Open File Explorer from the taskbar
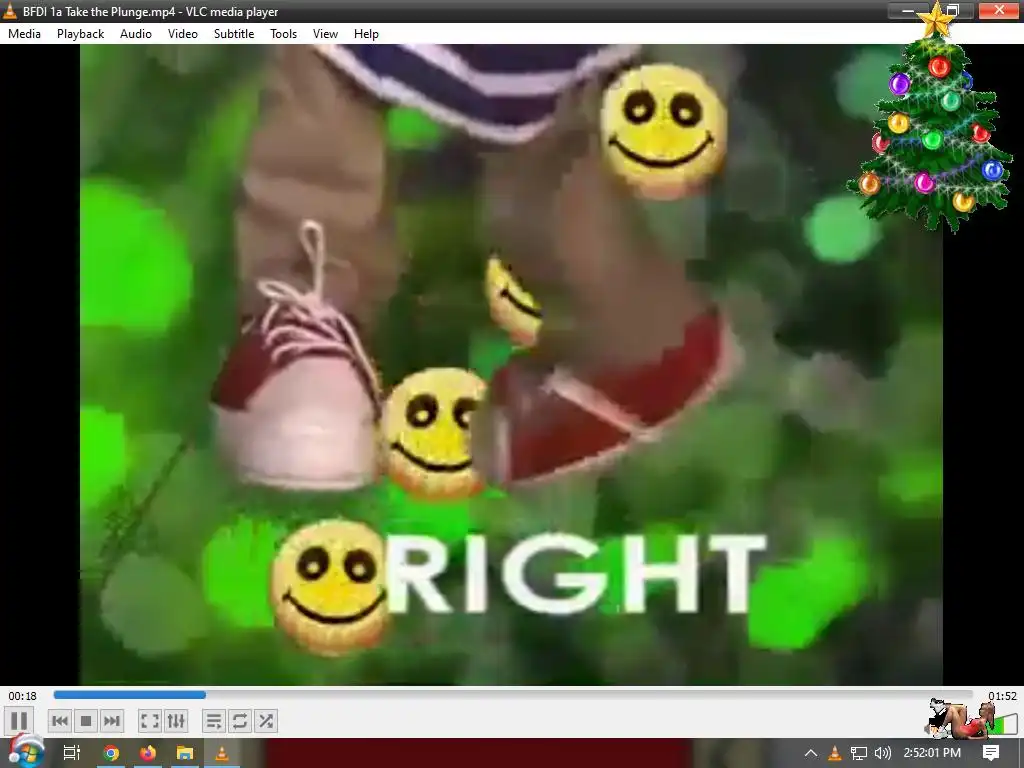1024x768 pixels. click(185, 753)
